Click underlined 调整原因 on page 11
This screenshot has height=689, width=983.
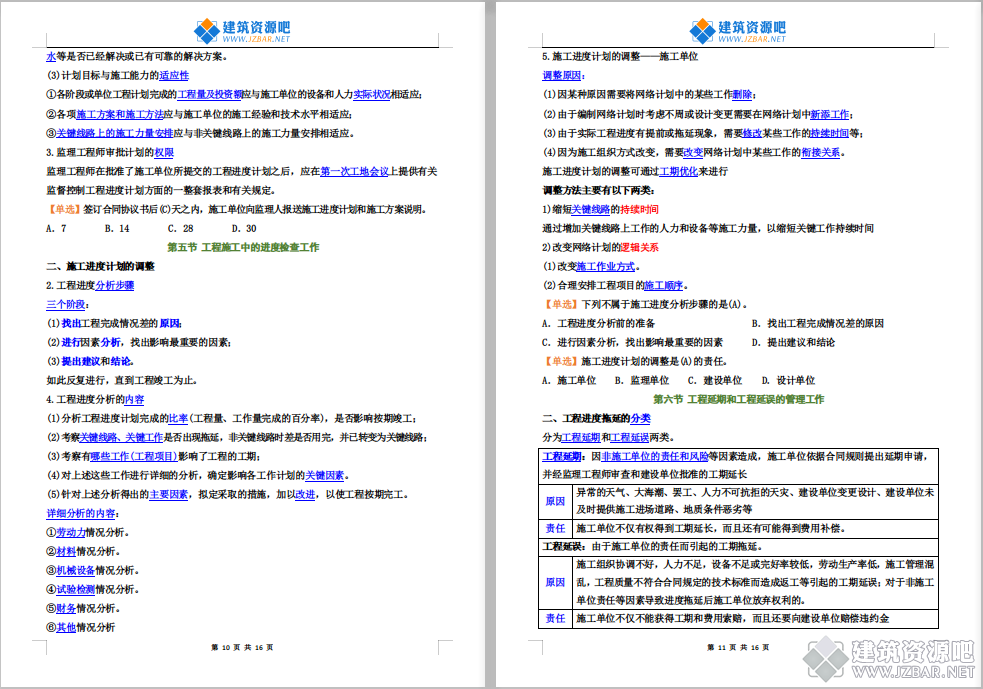coord(562,76)
